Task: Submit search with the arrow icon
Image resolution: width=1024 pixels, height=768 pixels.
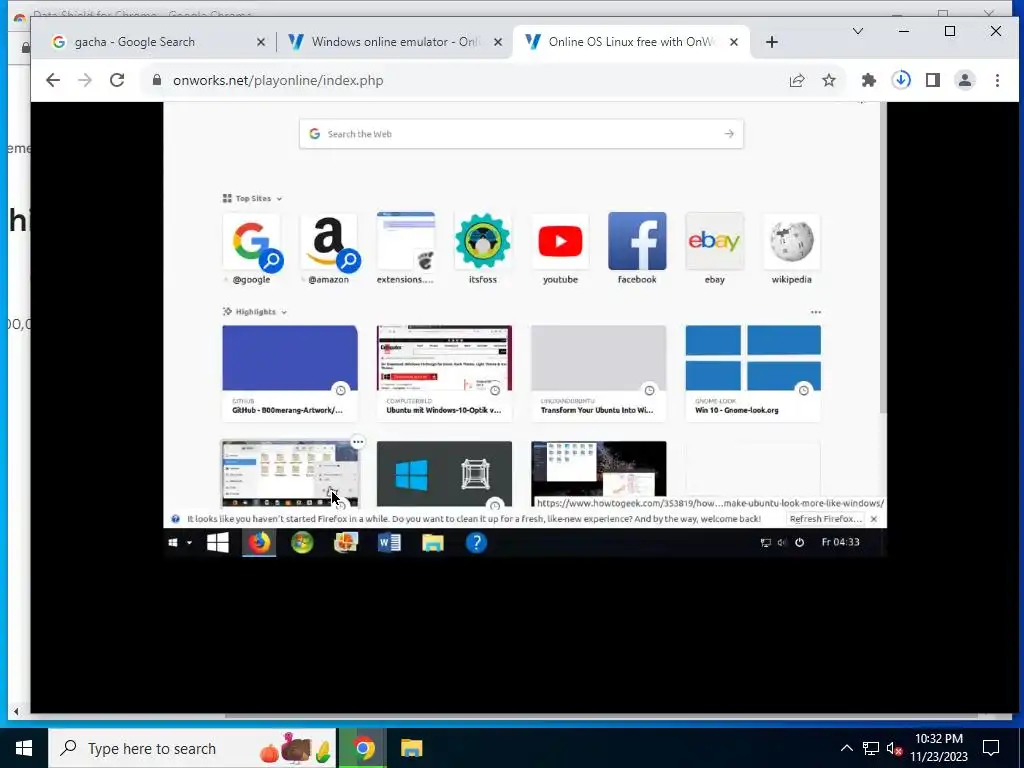Action: pos(729,134)
